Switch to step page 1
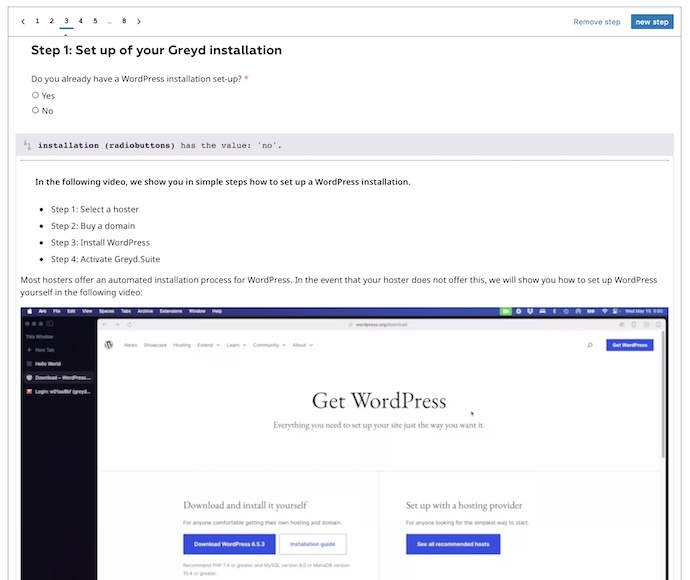Screen dimensions: 690x580 pyautogui.click(x=37, y=21)
